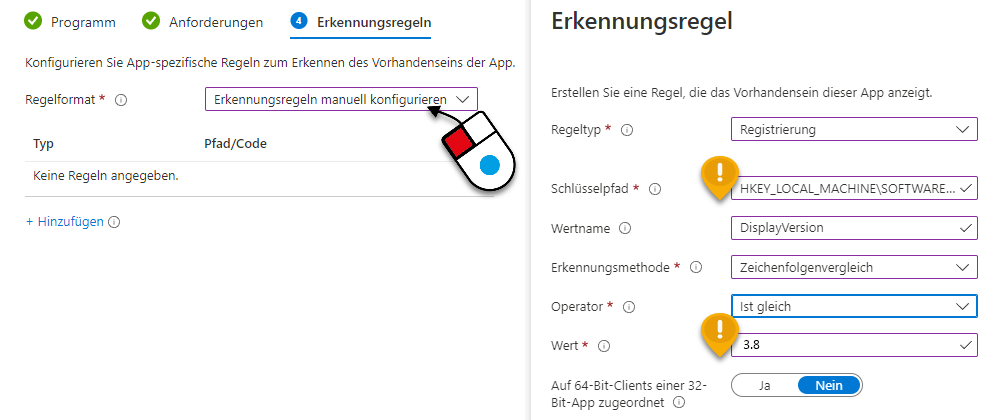Click the info icon next to Wertname

[624, 228]
